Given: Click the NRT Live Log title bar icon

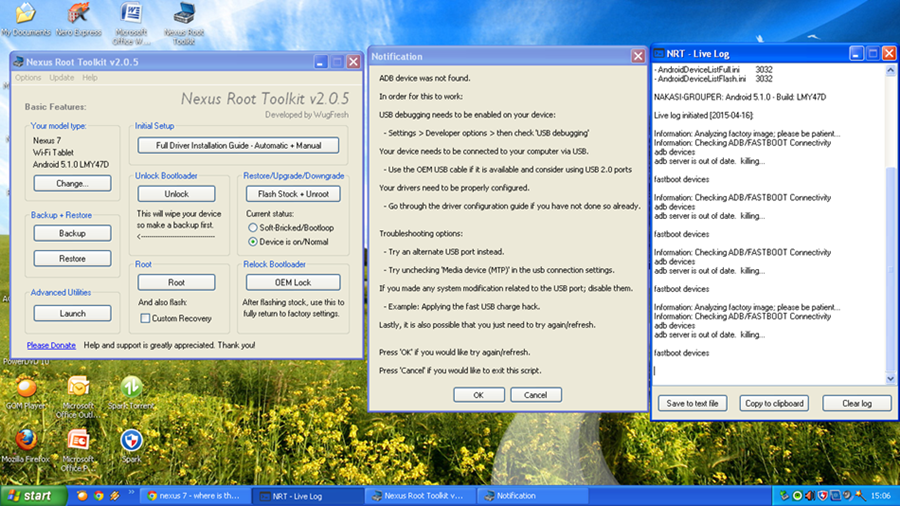Looking at the screenshot, I should tap(659, 53).
